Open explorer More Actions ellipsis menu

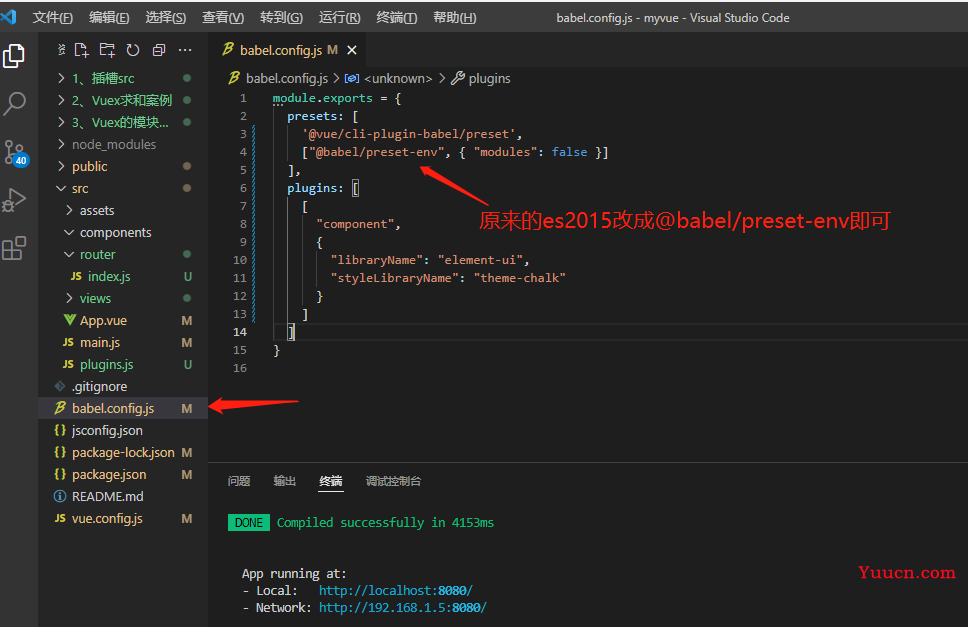pos(185,50)
